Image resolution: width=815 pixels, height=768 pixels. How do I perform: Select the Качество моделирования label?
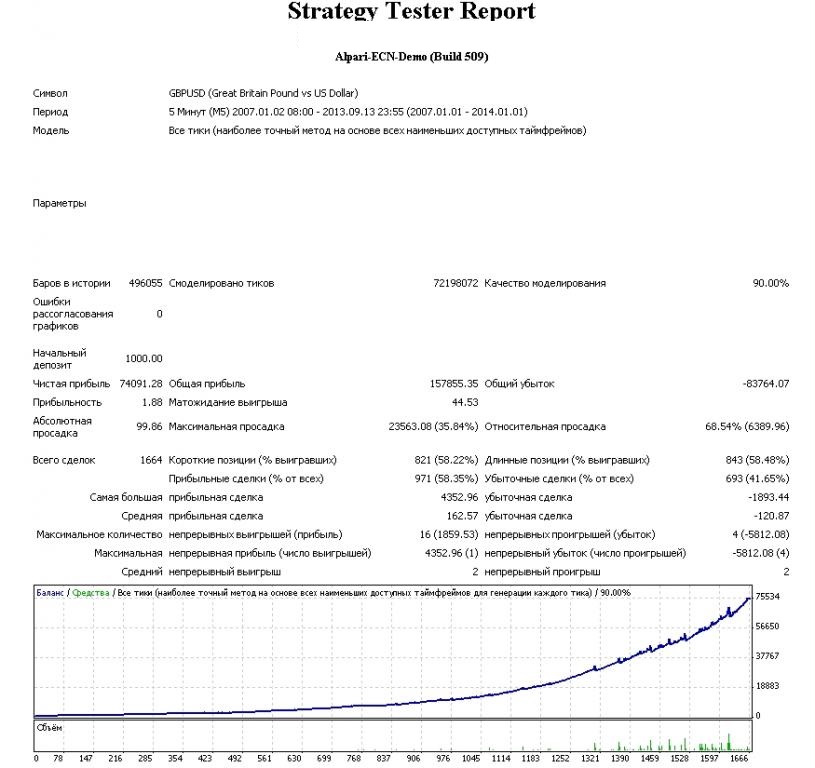545,283
